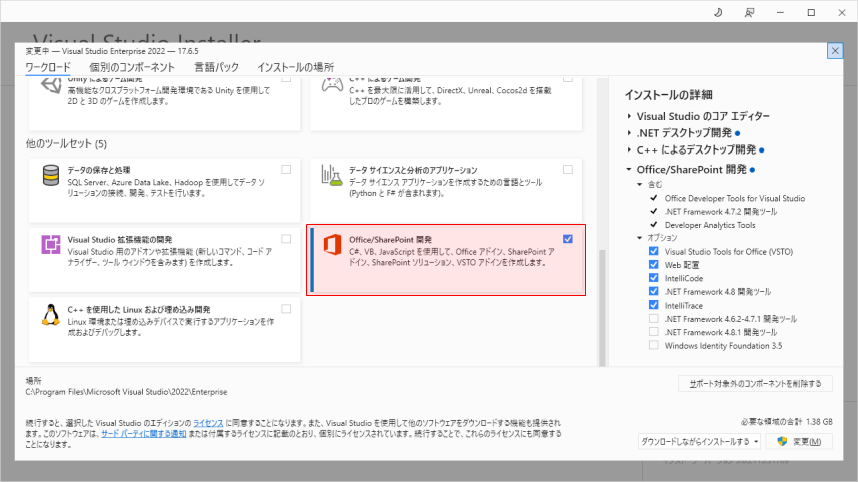Uncheck the IntelliTrace option
858x482 pixels.
tap(653, 305)
